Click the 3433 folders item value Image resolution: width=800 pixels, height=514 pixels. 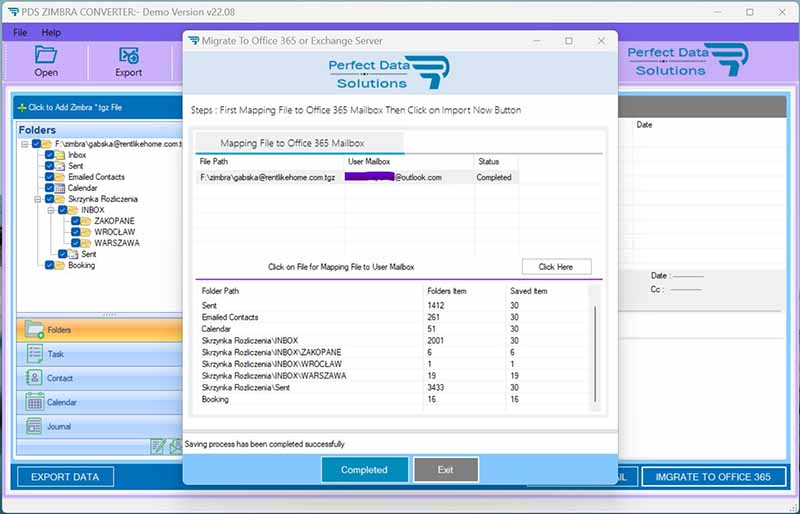[435, 387]
